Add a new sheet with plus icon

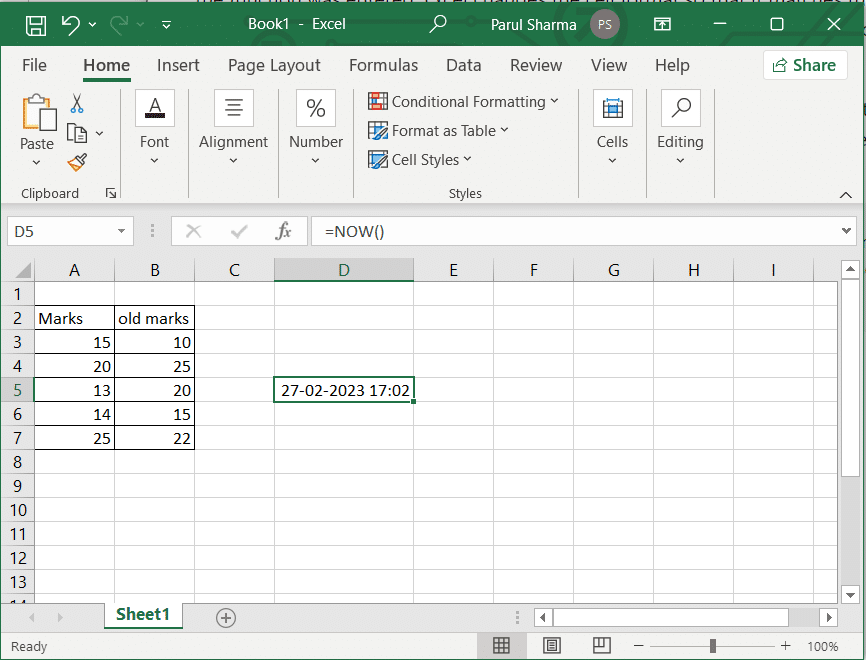click(x=225, y=617)
